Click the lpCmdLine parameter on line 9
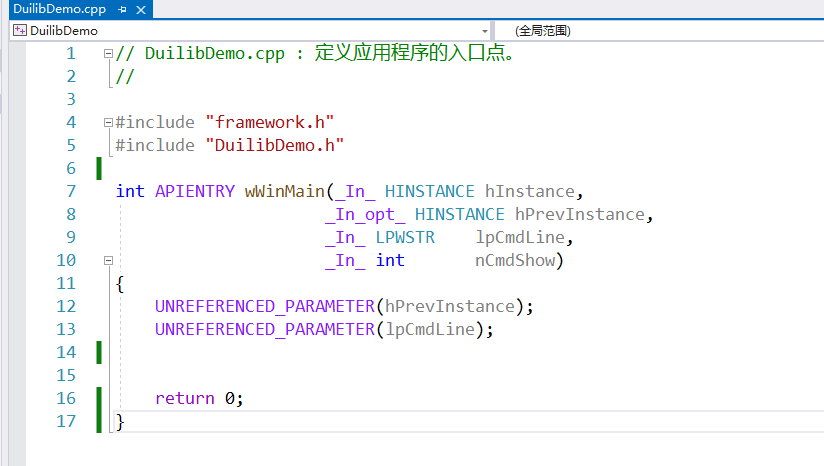Viewport: 824px width, 466px height. (x=520, y=237)
